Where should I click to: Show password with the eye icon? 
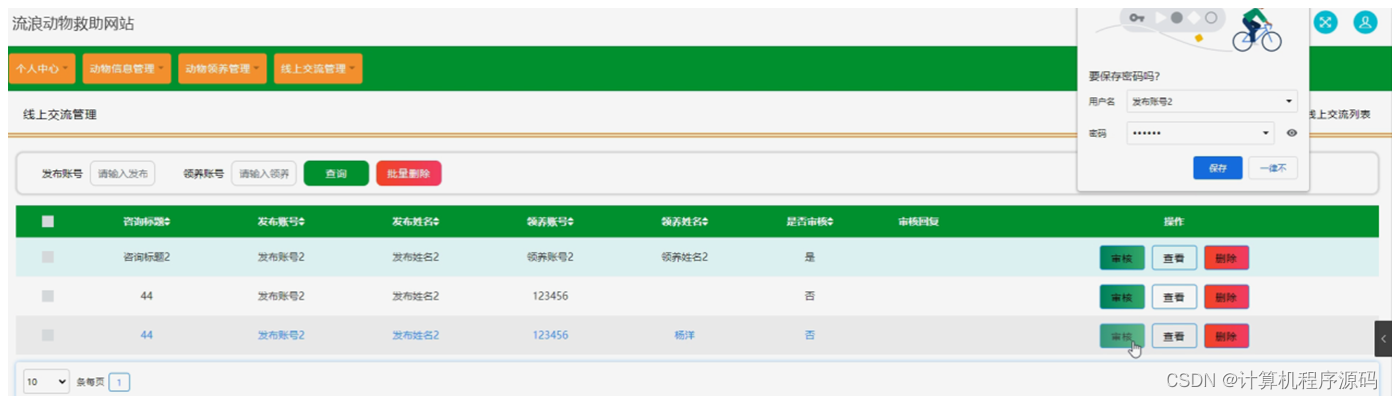[1292, 133]
